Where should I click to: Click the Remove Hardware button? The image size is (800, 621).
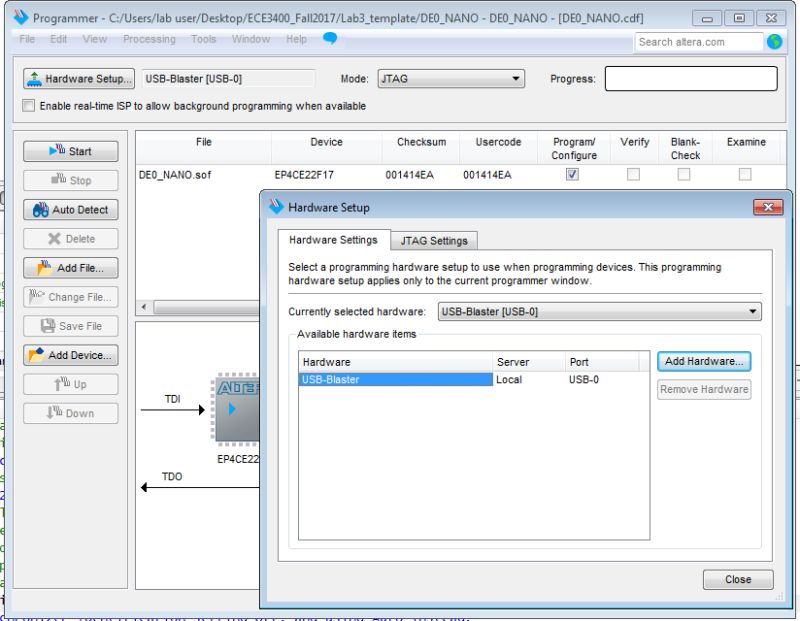click(704, 389)
